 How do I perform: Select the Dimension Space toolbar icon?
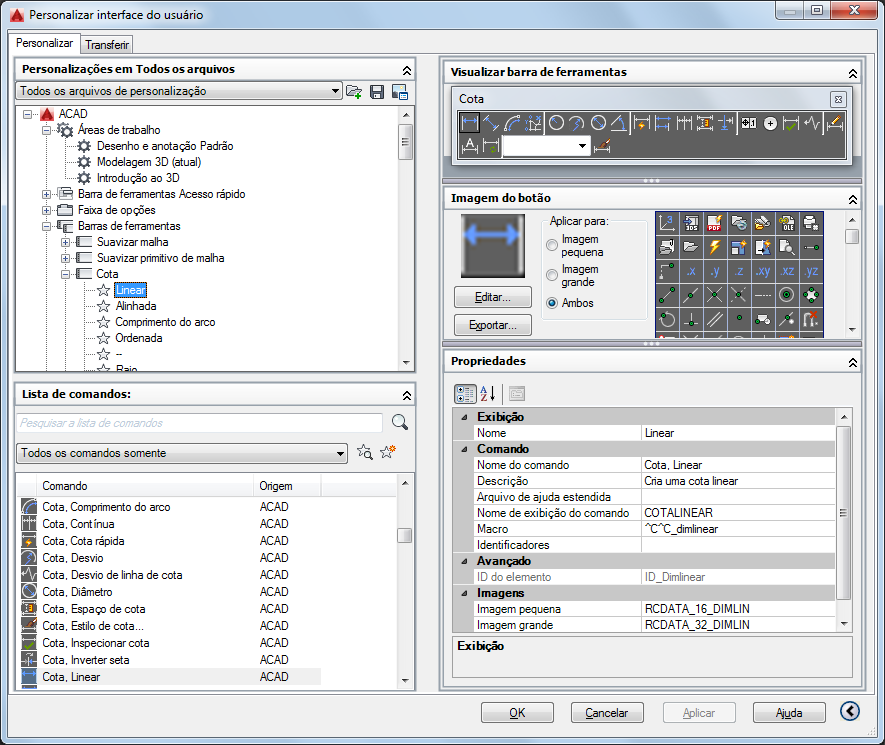(704, 123)
